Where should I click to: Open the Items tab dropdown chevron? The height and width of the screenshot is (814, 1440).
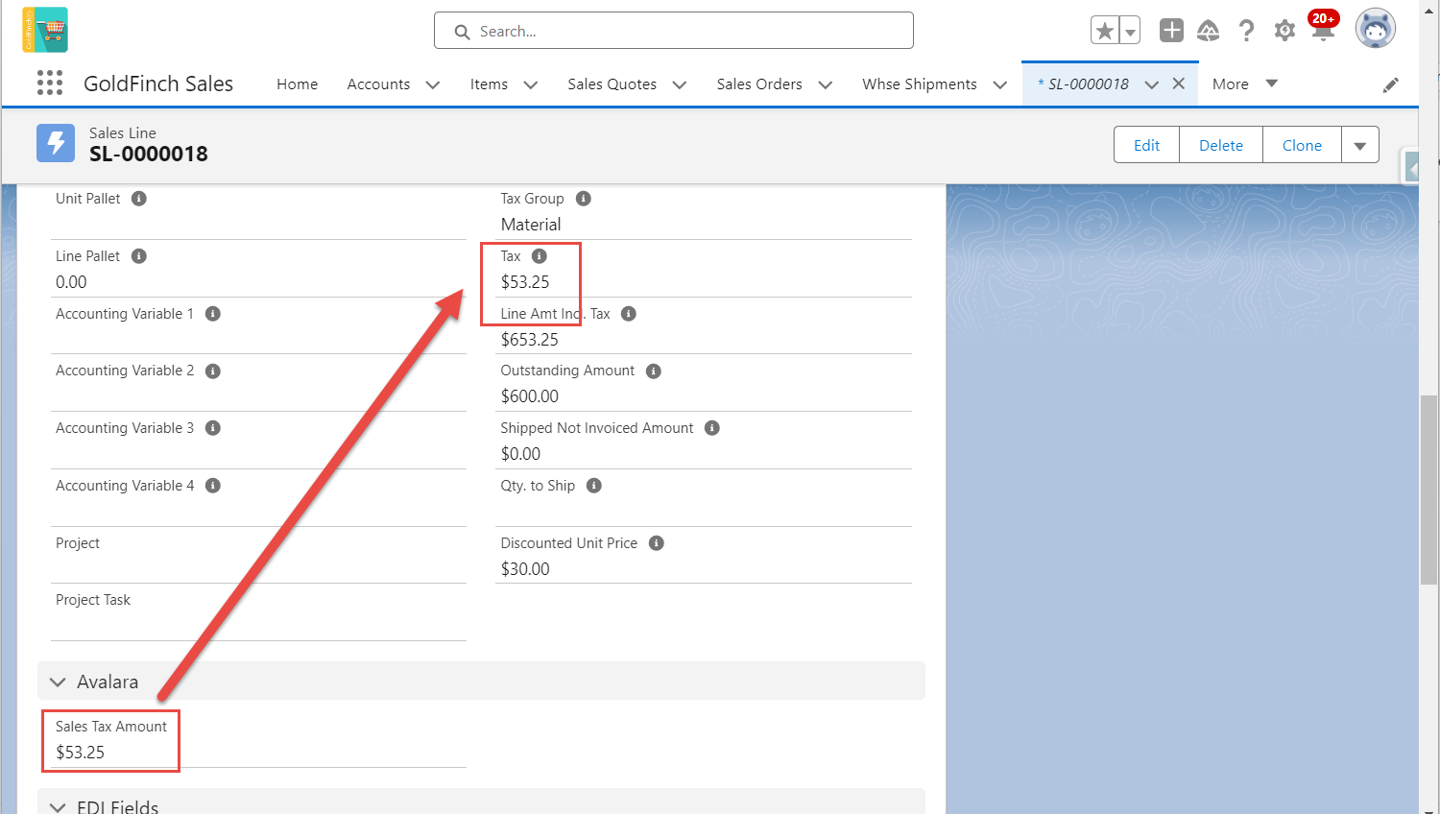coord(530,85)
